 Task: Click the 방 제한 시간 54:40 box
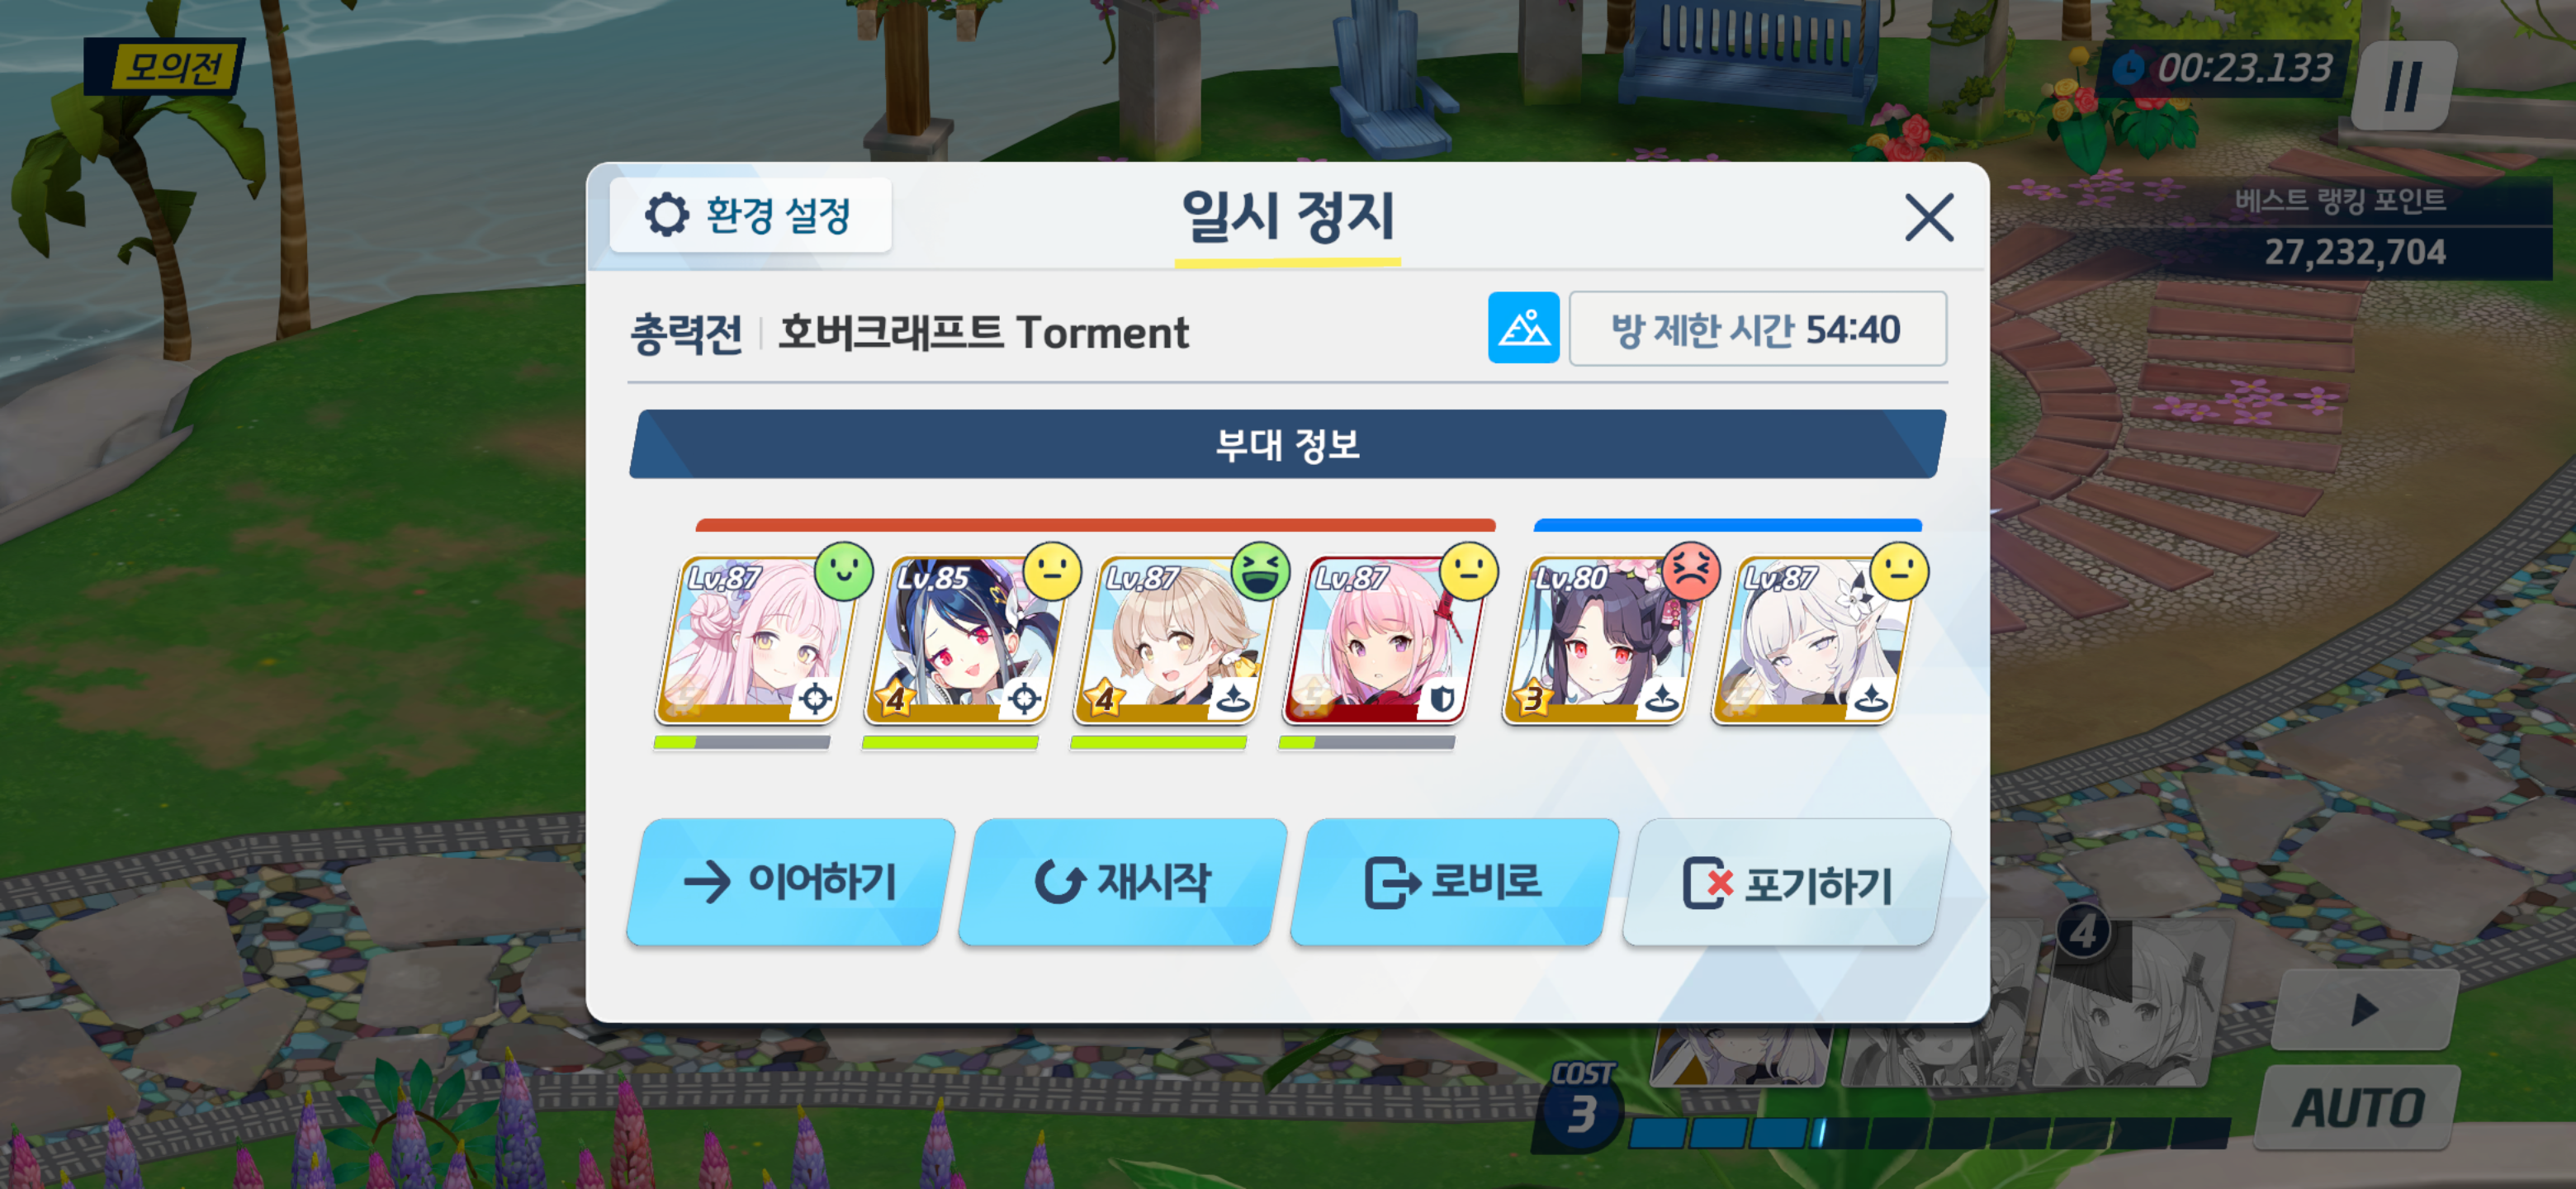pyautogui.click(x=1757, y=328)
